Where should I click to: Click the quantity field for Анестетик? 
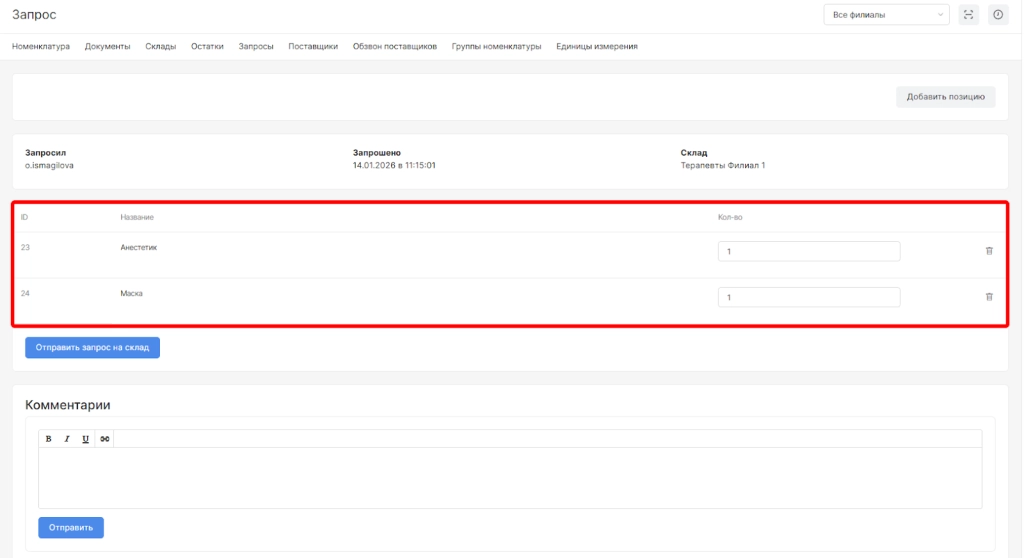[808, 251]
